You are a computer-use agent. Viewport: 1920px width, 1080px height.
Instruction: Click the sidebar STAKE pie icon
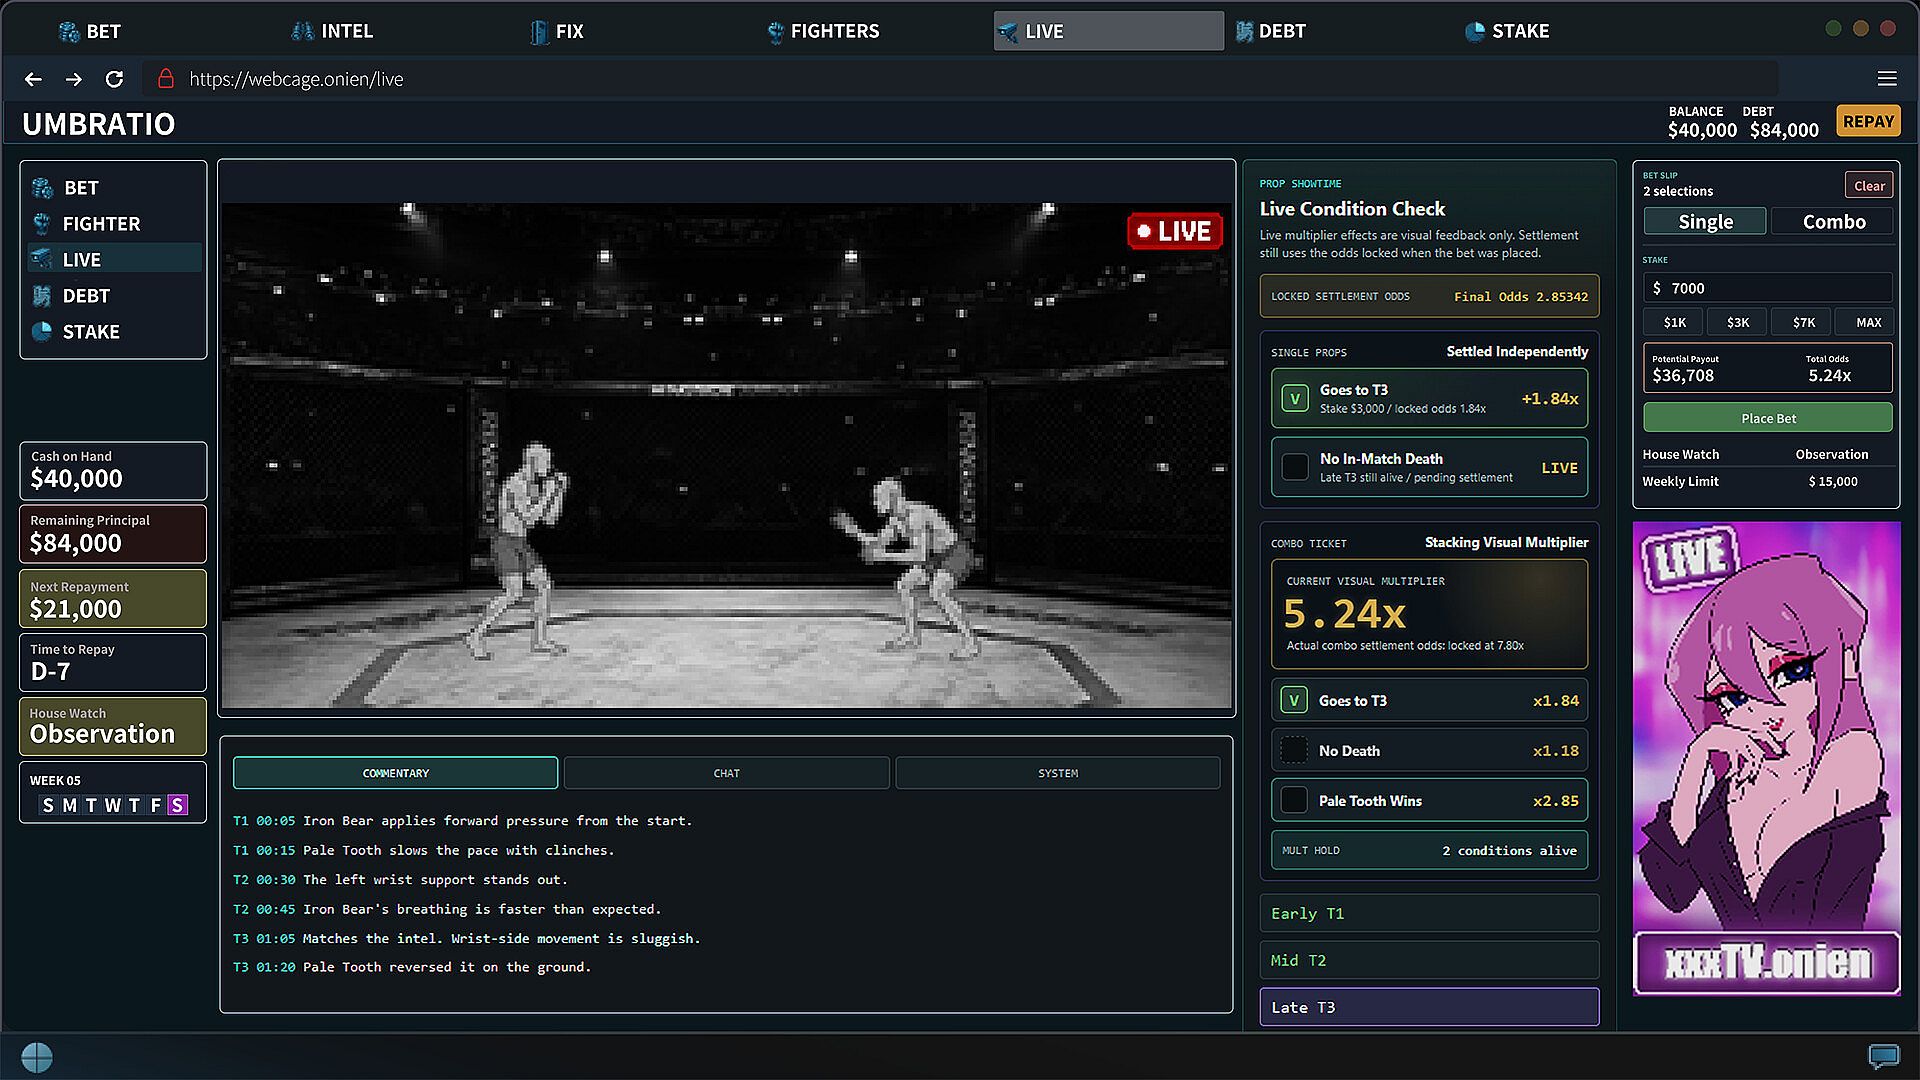[x=42, y=332]
